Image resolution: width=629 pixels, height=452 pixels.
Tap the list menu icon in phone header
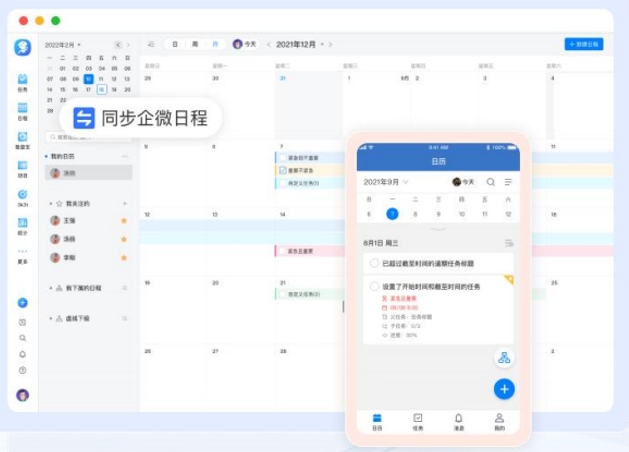tap(508, 182)
